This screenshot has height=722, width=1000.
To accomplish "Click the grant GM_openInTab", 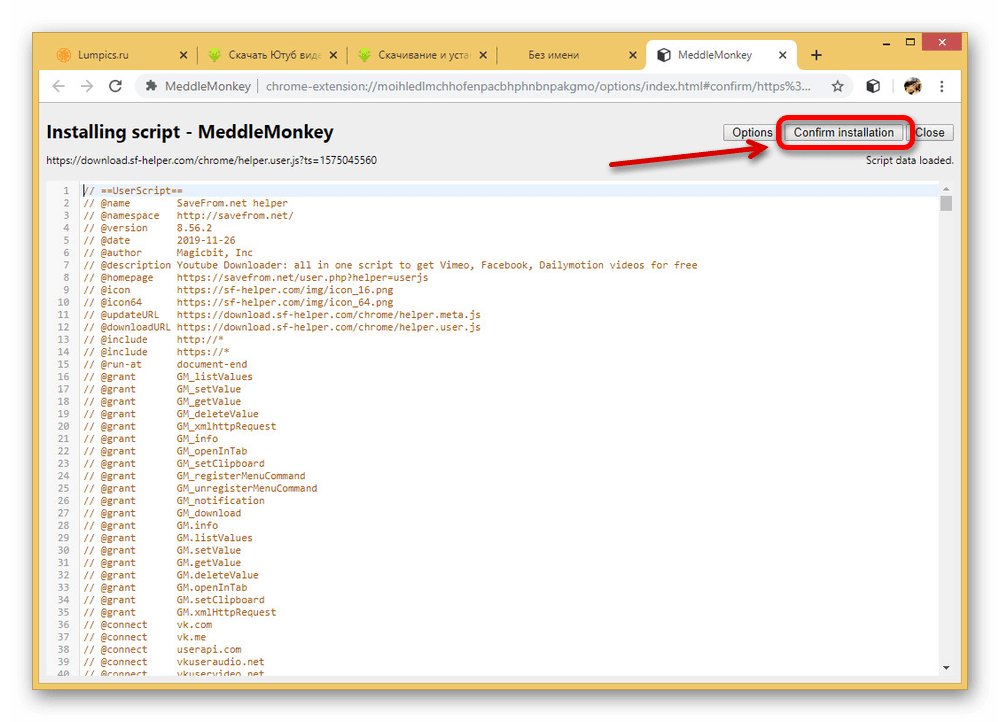I will pos(212,452).
